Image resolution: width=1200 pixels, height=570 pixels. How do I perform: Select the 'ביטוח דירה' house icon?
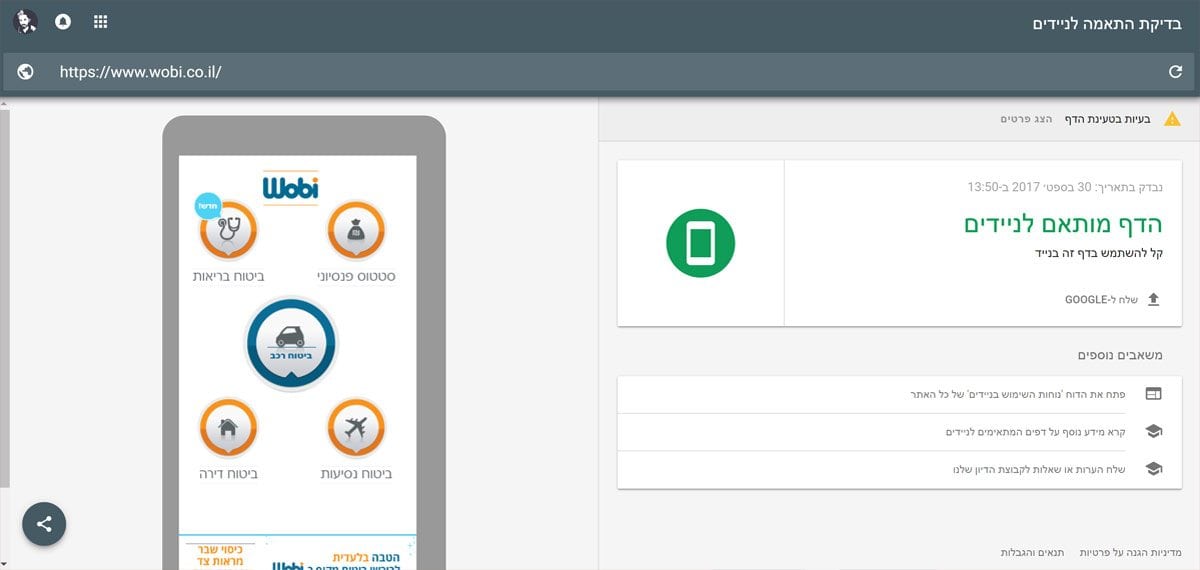tap(228, 428)
